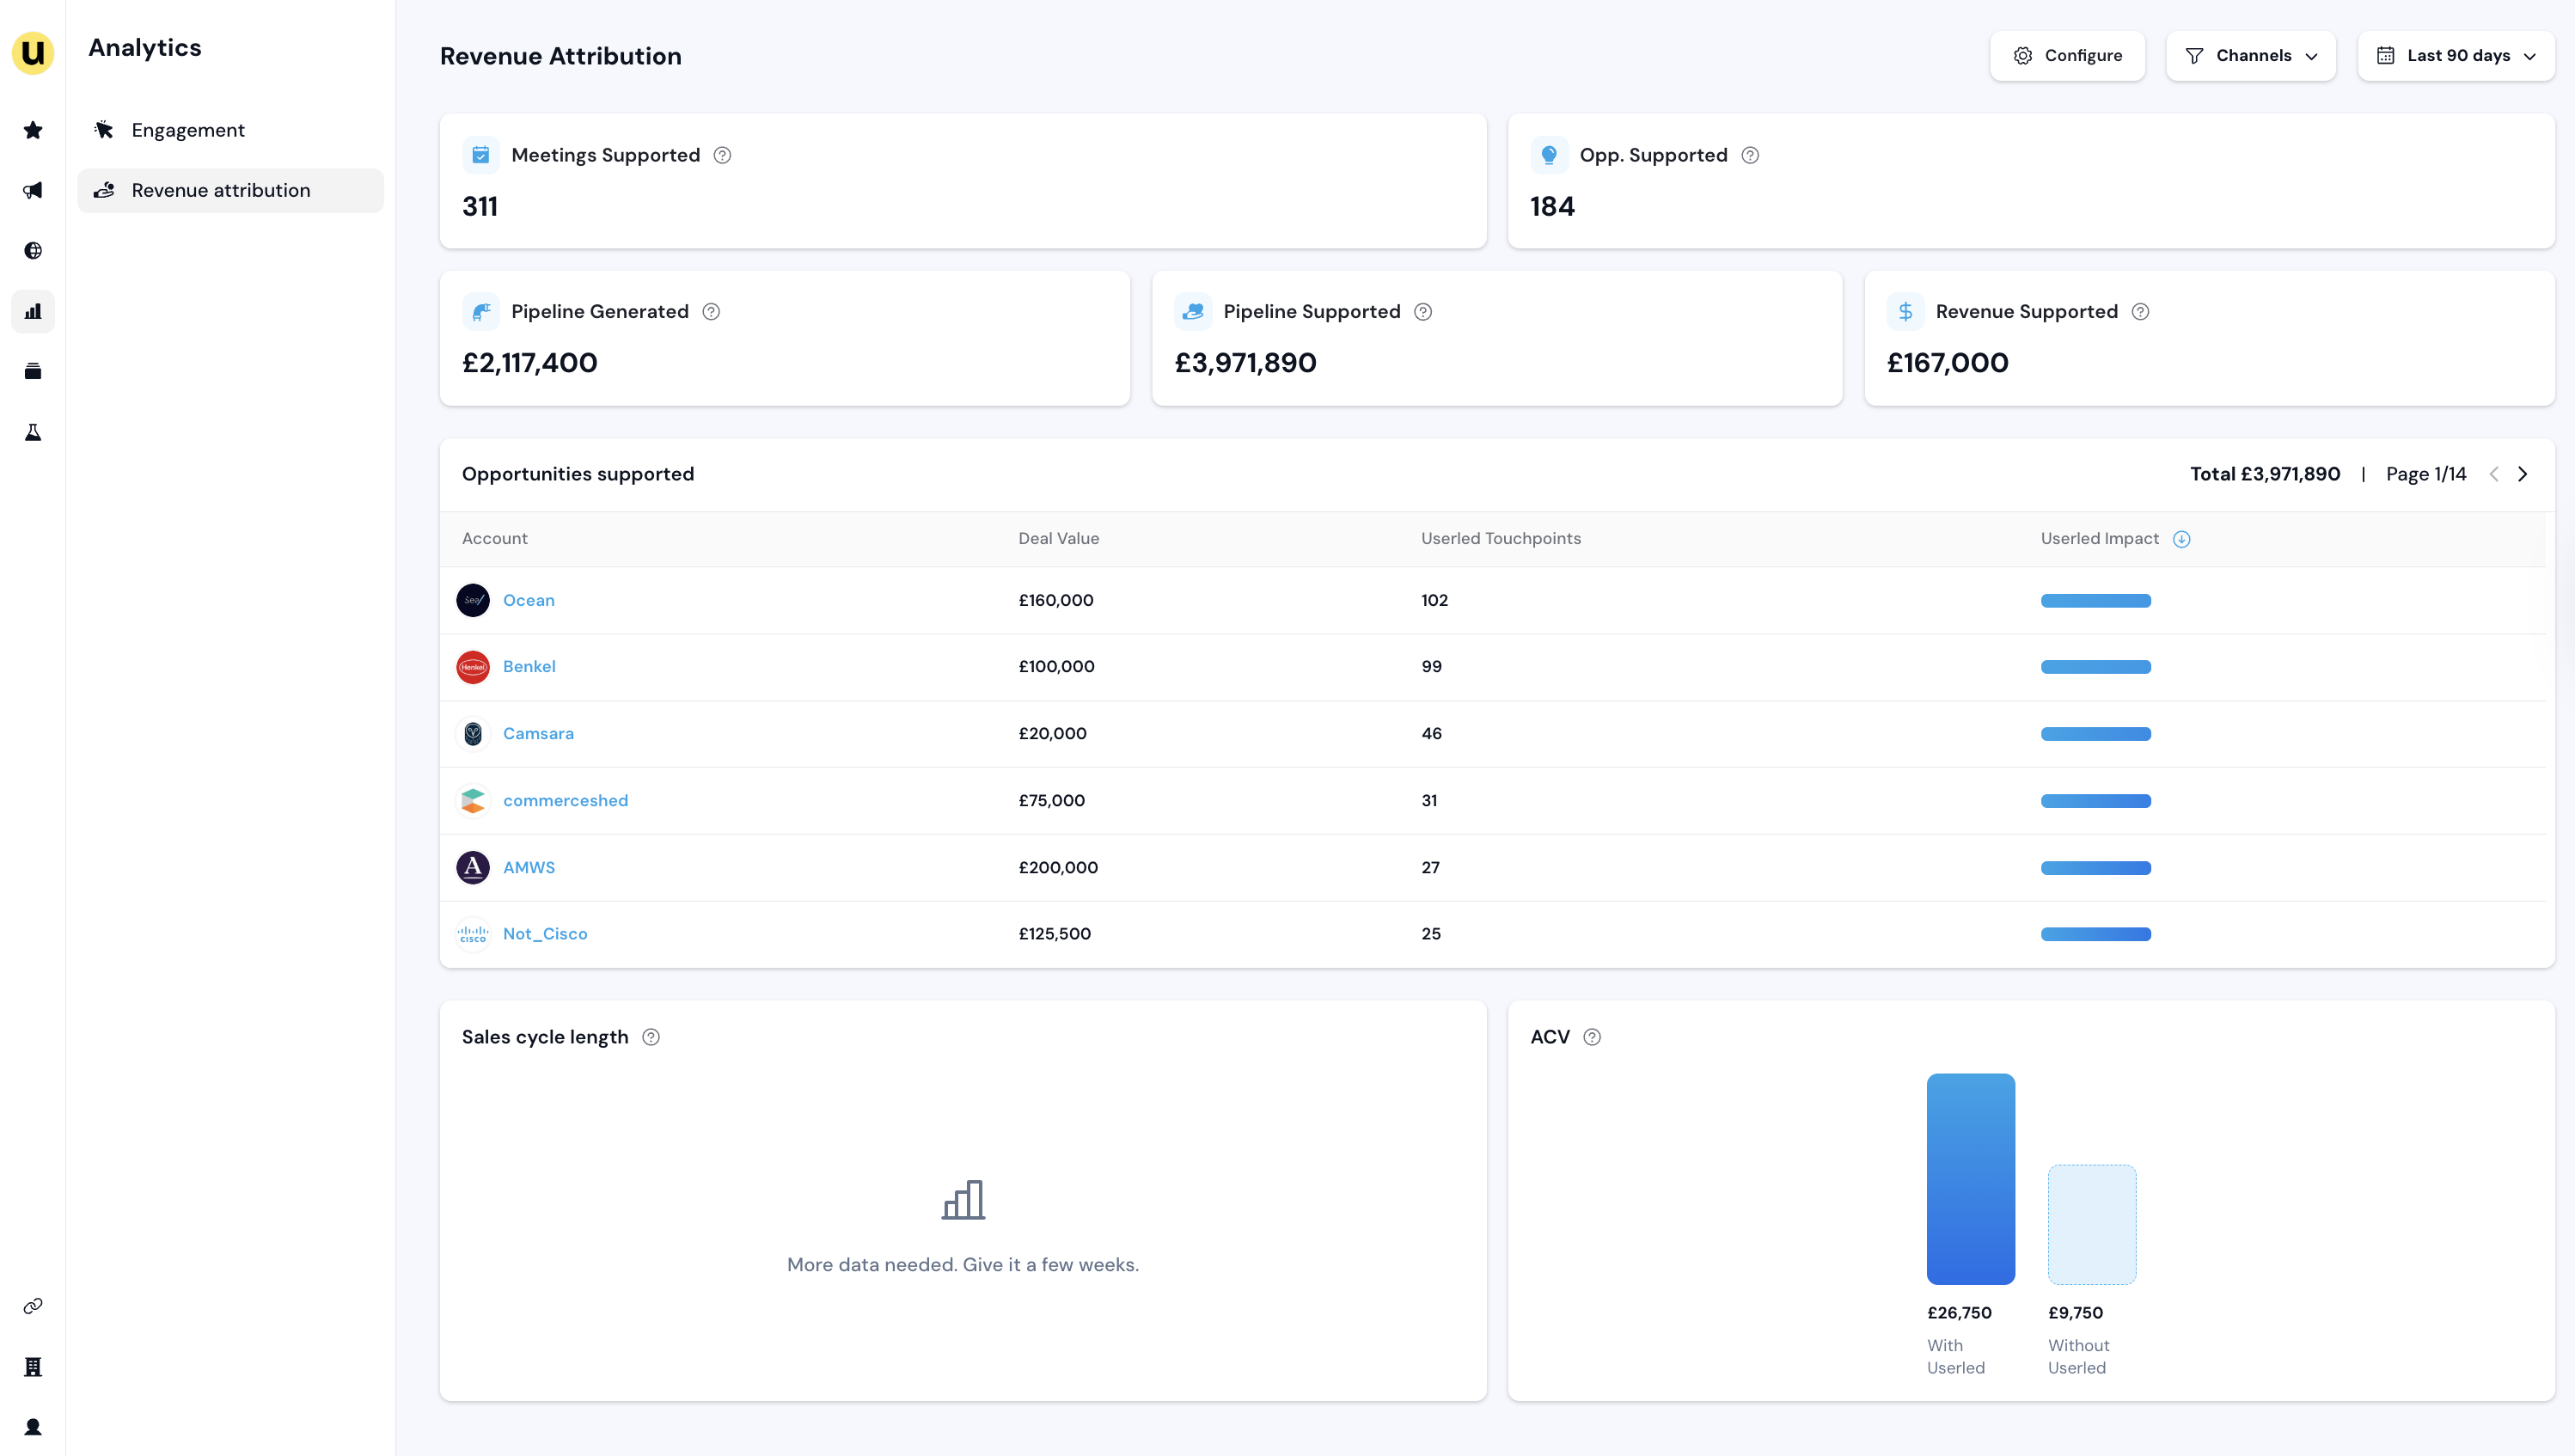Select the bar chart analytics sidebar icon
Screen dimensions: 2575x1456
(33, 311)
